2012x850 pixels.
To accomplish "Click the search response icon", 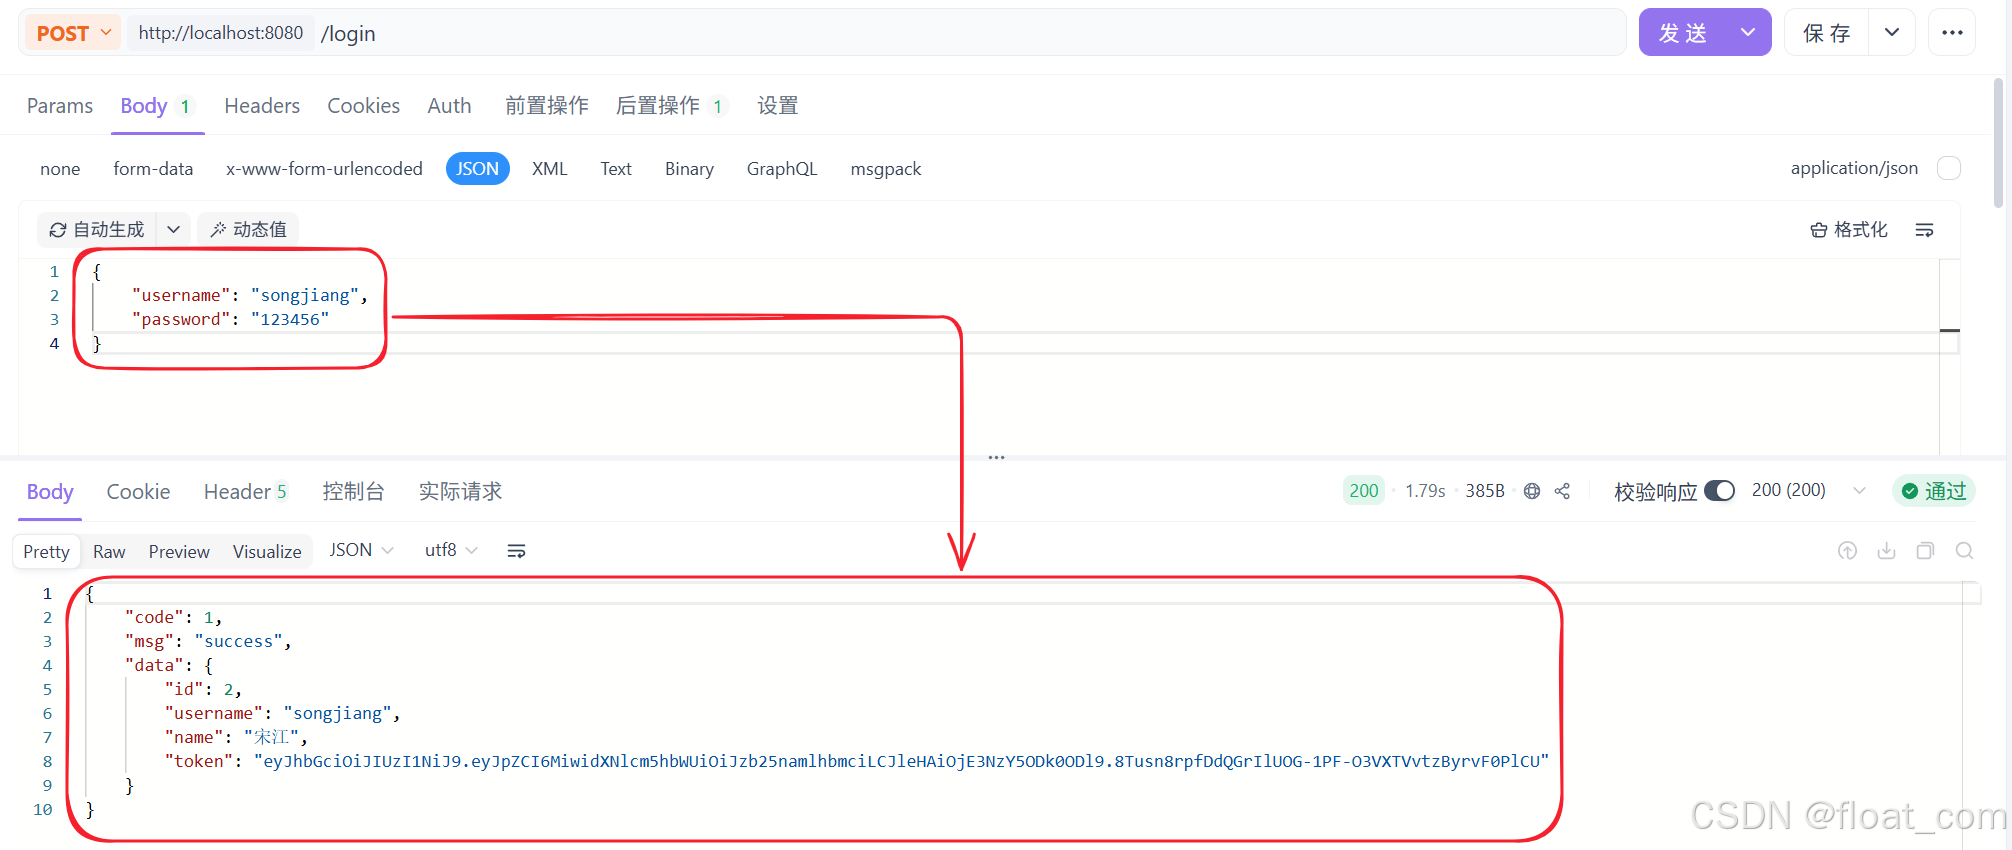I will (x=1964, y=551).
